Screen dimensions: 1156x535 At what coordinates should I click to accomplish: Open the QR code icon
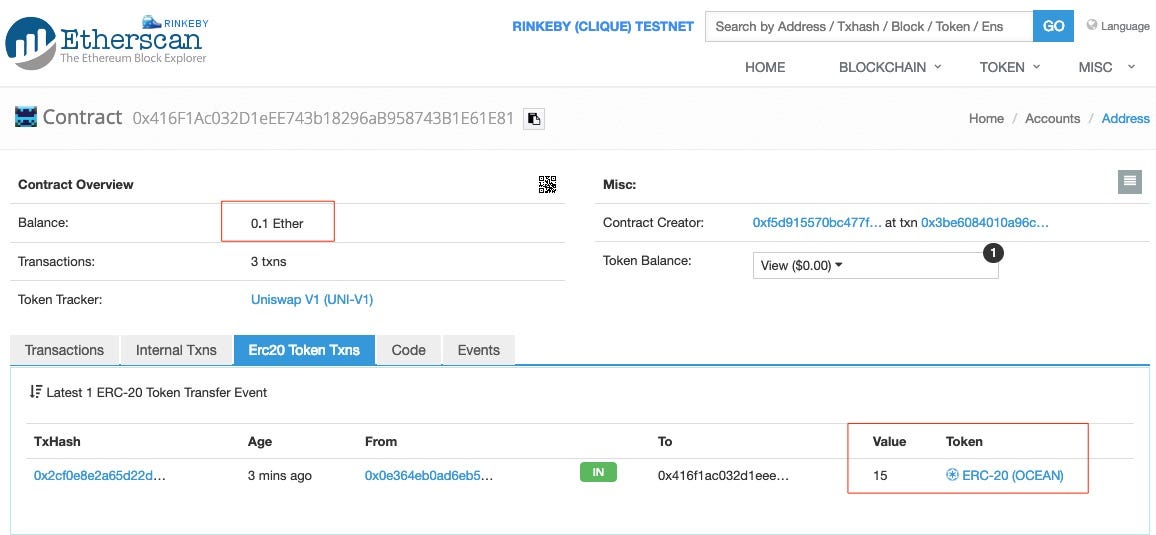click(x=547, y=184)
